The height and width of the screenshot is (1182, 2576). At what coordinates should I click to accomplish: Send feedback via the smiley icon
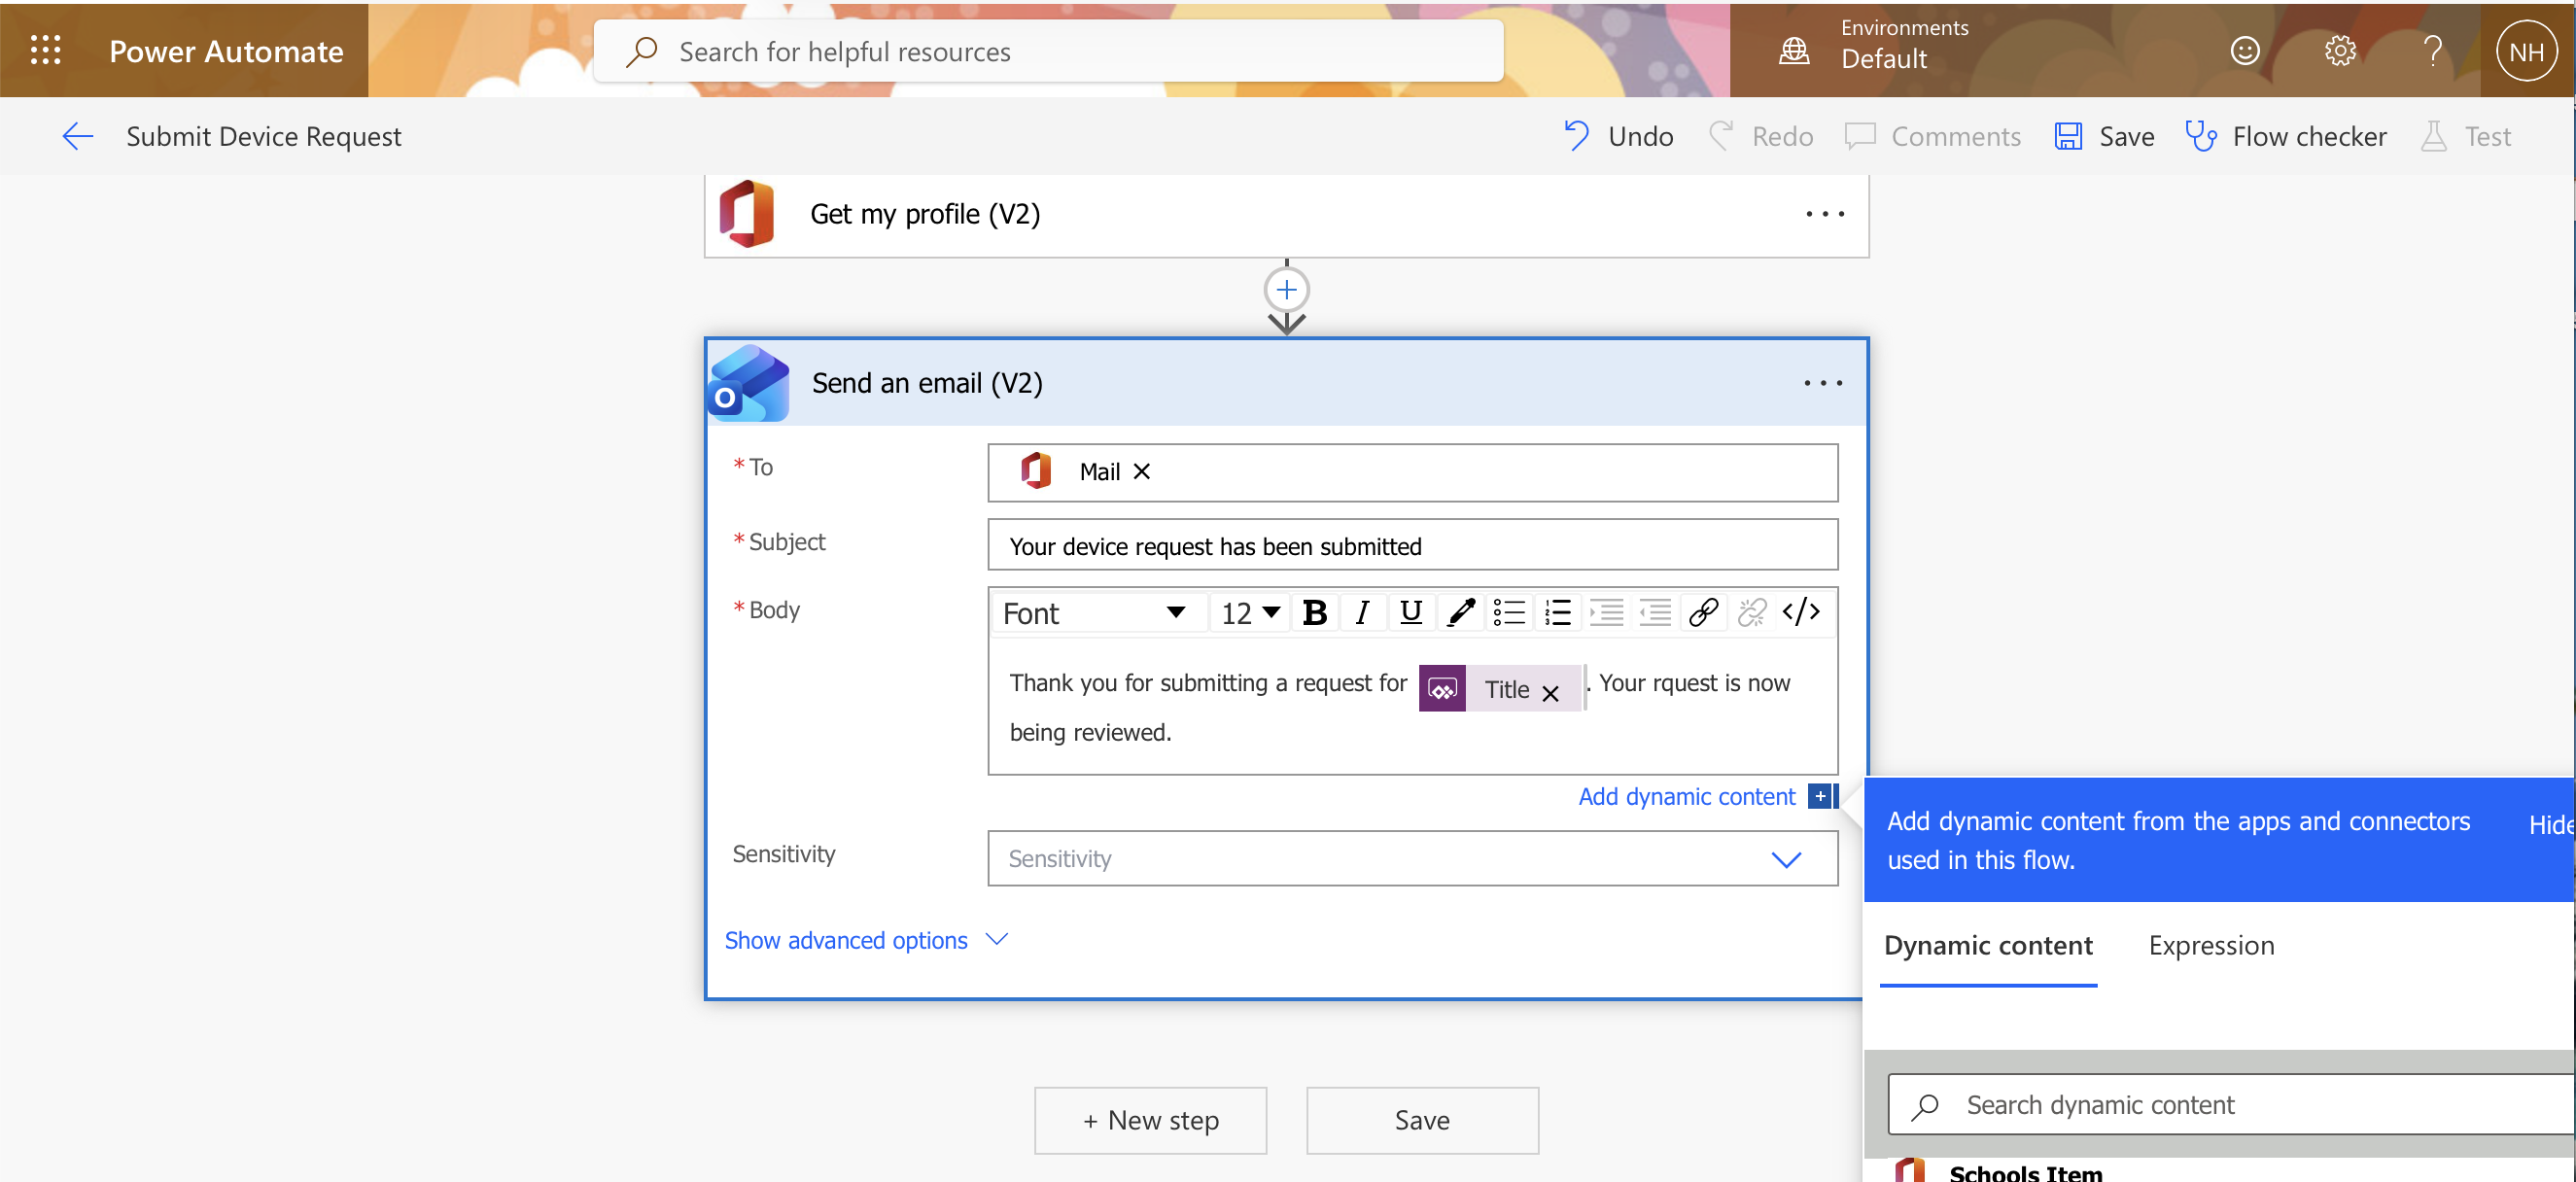click(x=2245, y=50)
